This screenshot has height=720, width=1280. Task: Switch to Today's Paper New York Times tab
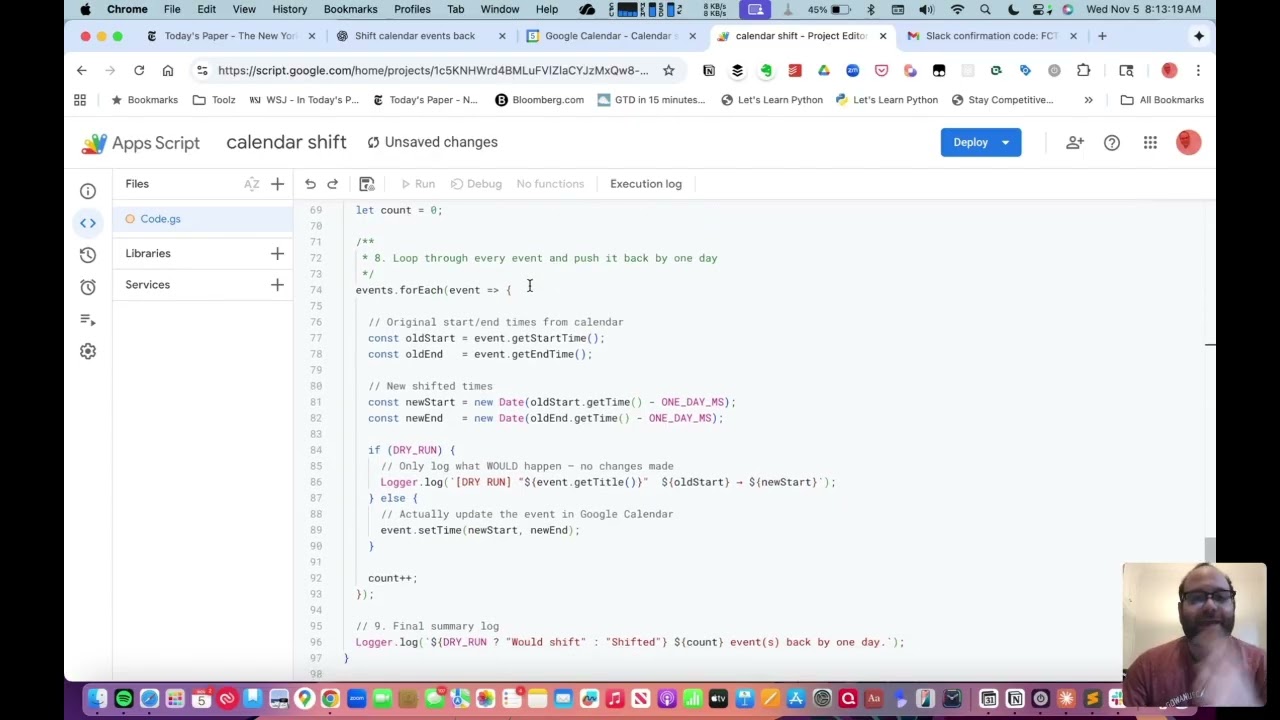(231, 36)
